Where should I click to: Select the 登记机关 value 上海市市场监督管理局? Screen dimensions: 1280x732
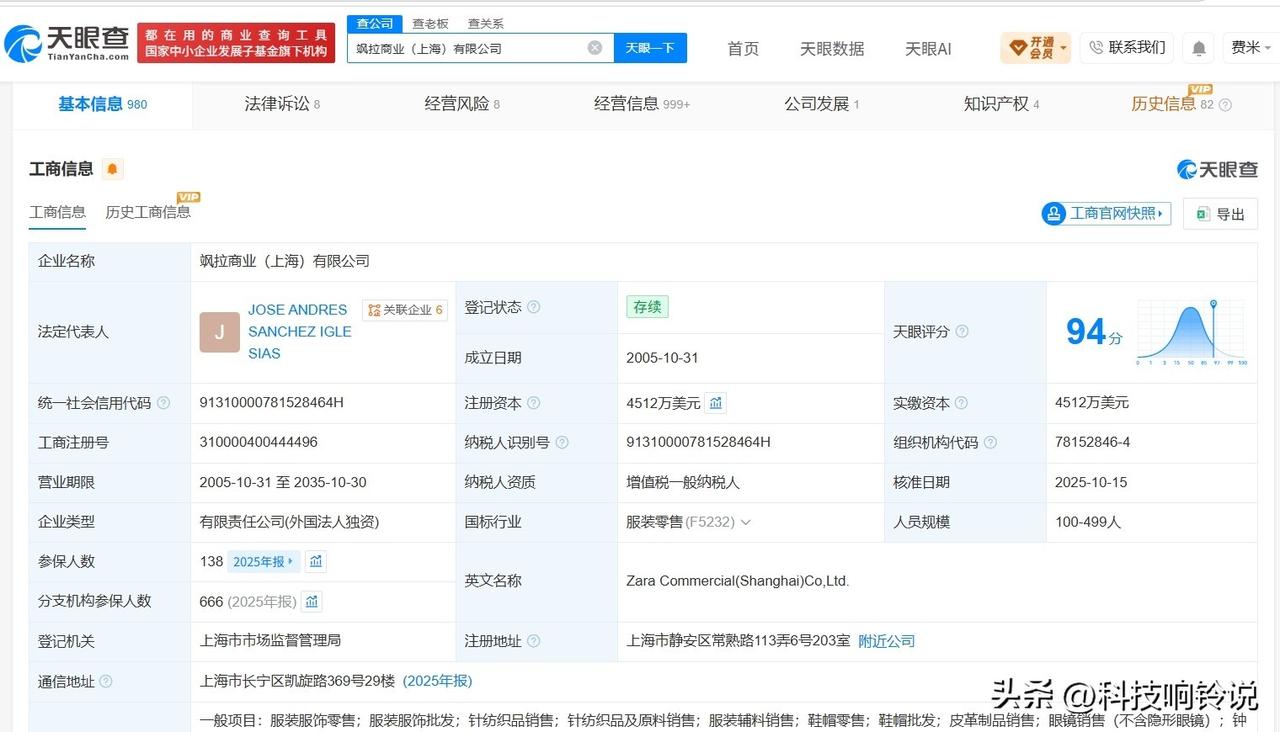click(x=271, y=640)
